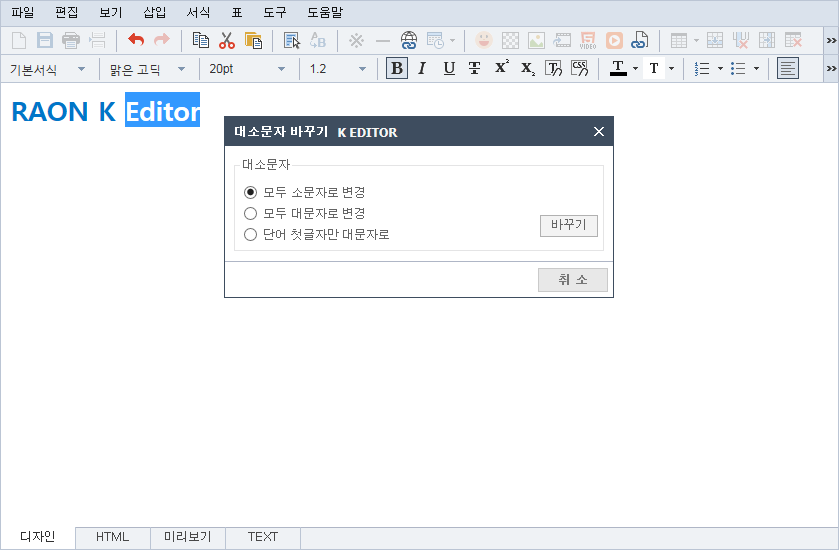Screen dimensions: 839x550
Task: Expand the insert table dropdown arrow
Action: point(696,41)
